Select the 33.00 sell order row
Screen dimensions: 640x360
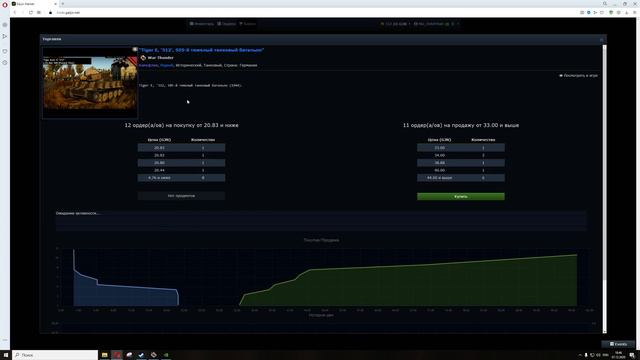(460, 148)
